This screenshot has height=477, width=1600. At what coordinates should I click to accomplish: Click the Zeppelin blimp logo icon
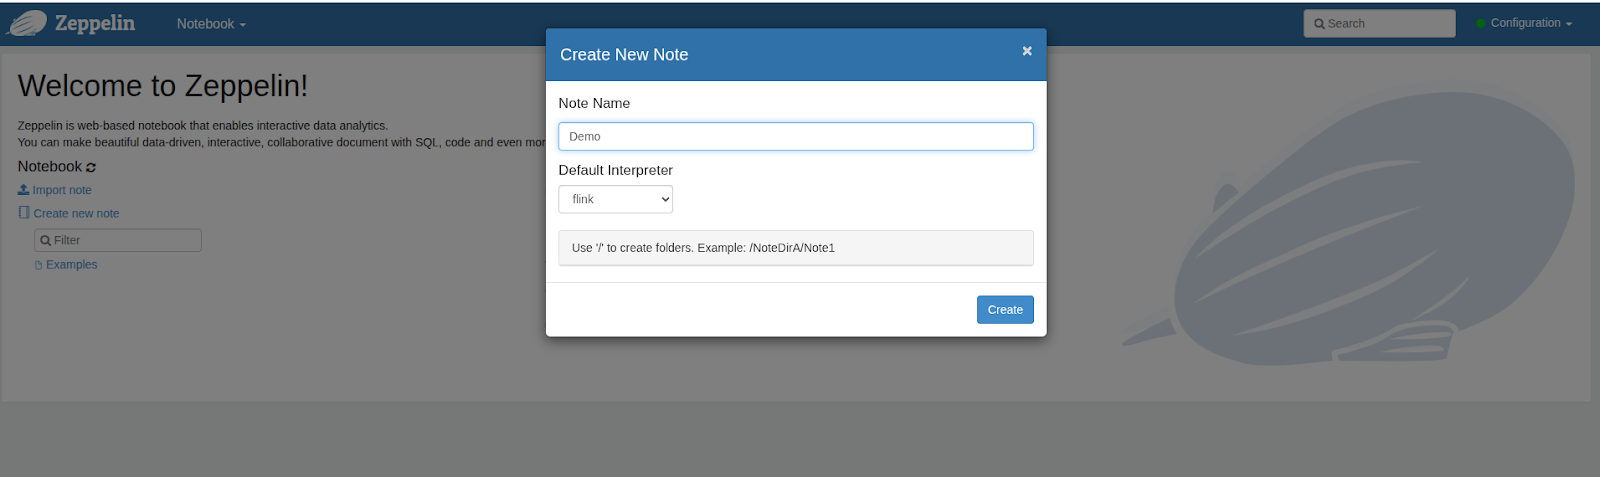click(x=27, y=23)
